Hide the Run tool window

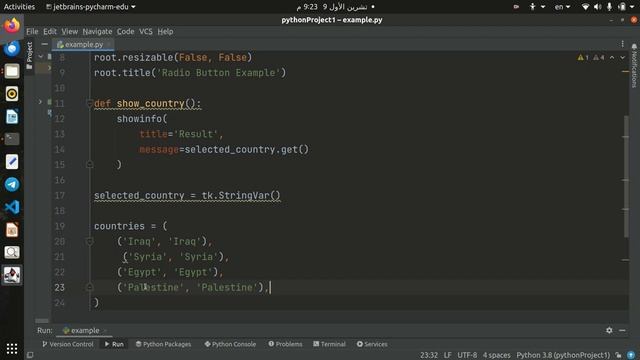[622, 330]
